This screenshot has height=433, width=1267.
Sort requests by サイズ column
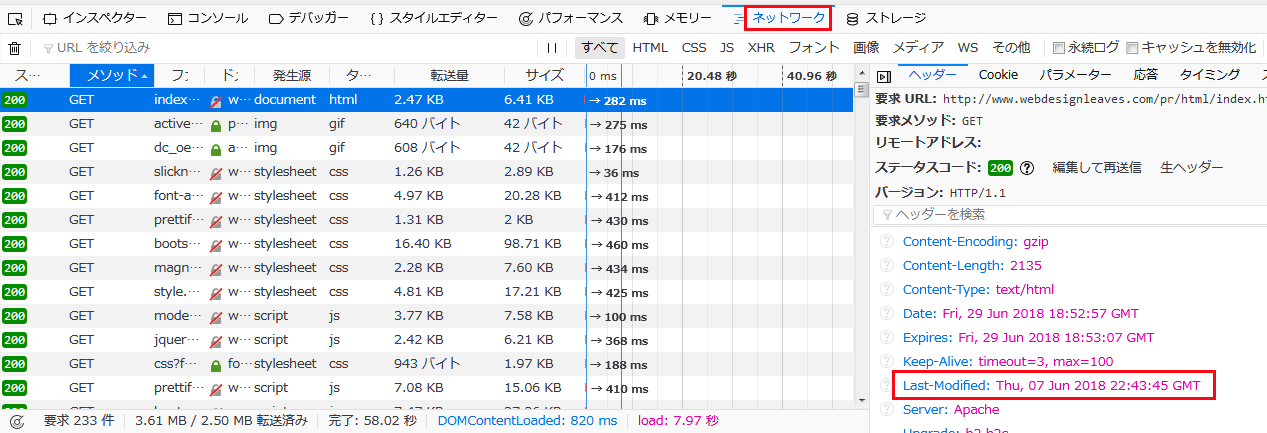point(544,76)
